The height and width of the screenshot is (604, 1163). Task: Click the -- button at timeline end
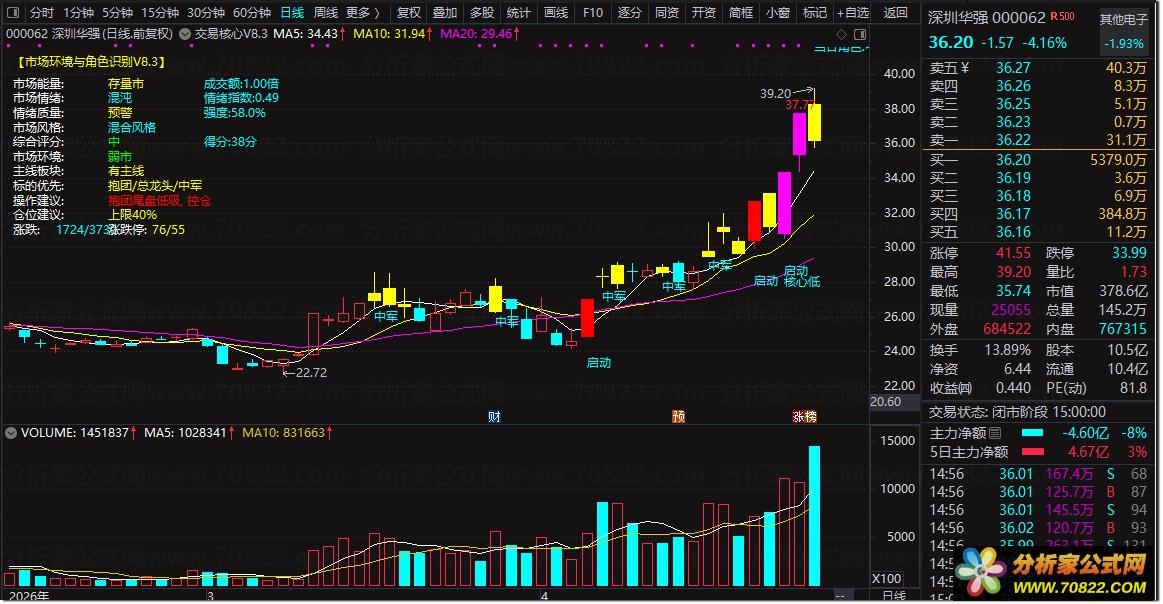click(x=840, y=596)
